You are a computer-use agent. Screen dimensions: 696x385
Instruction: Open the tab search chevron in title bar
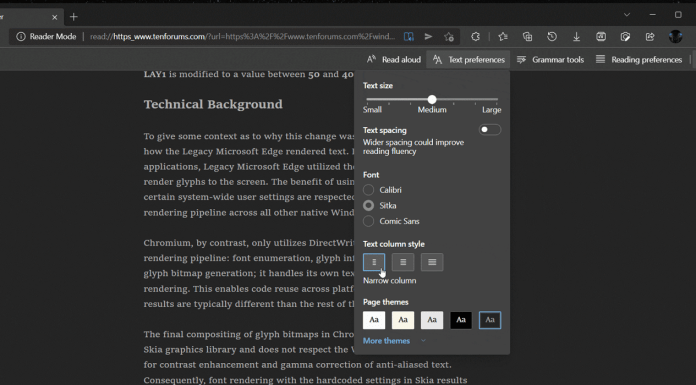627,15
